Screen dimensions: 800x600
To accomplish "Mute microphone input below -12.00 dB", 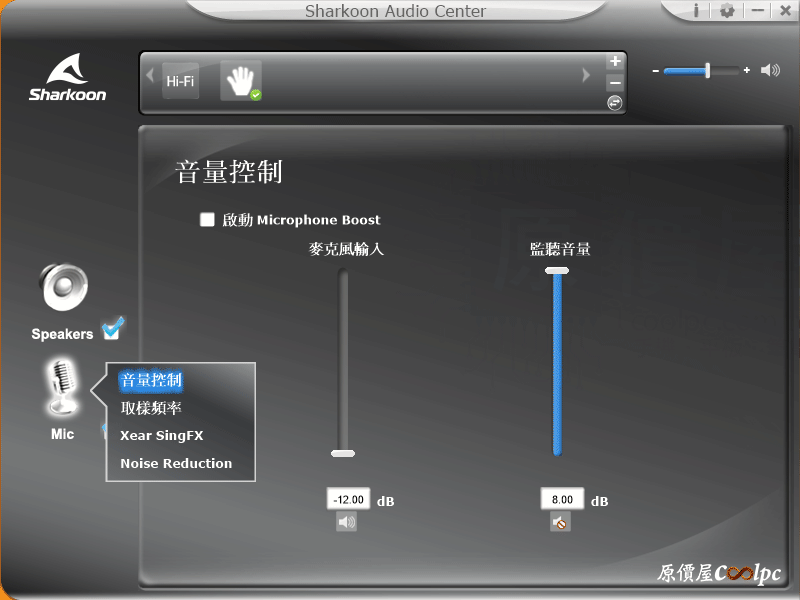I will click(x=346, y=522).
